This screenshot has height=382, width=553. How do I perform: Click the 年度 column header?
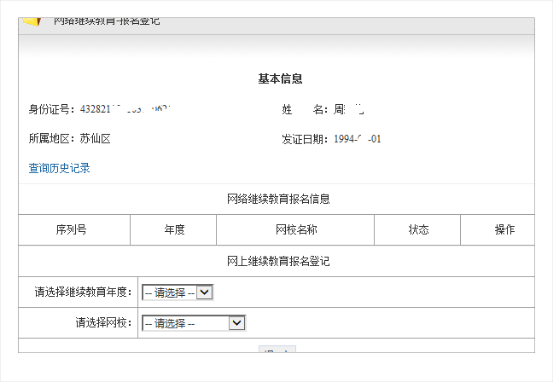[174, 230]
